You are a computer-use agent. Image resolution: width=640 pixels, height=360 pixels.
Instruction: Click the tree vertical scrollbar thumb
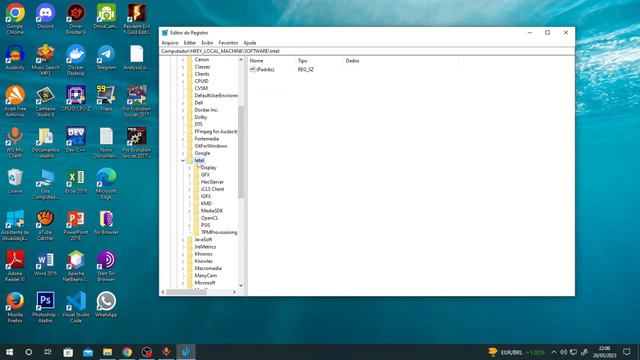[241, 152]
